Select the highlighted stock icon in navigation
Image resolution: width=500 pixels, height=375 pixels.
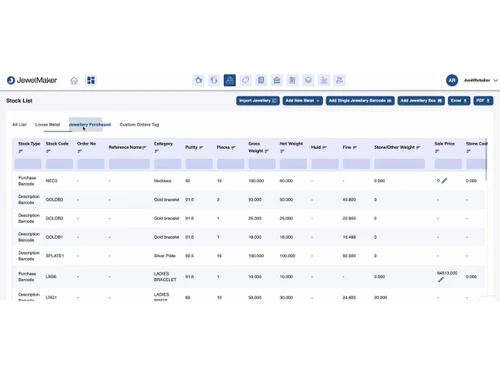click(230, 80)
